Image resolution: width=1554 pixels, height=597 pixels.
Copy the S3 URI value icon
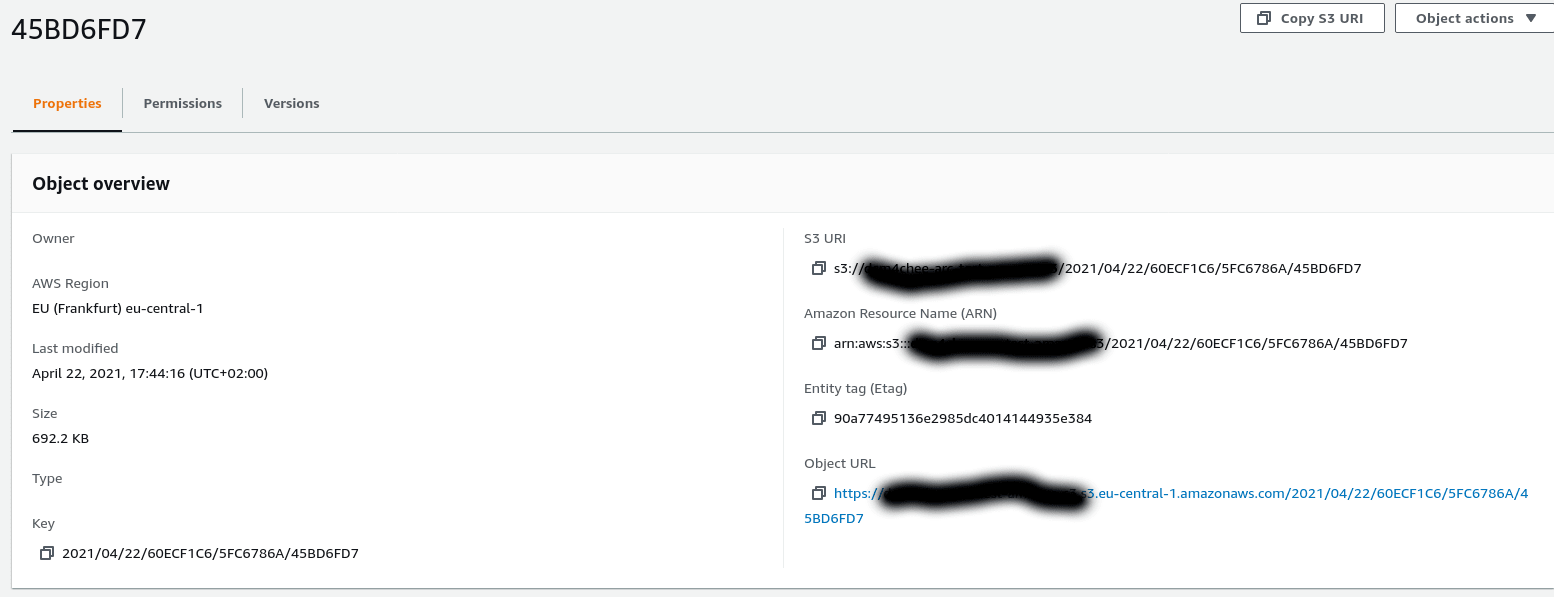(818, 268)
